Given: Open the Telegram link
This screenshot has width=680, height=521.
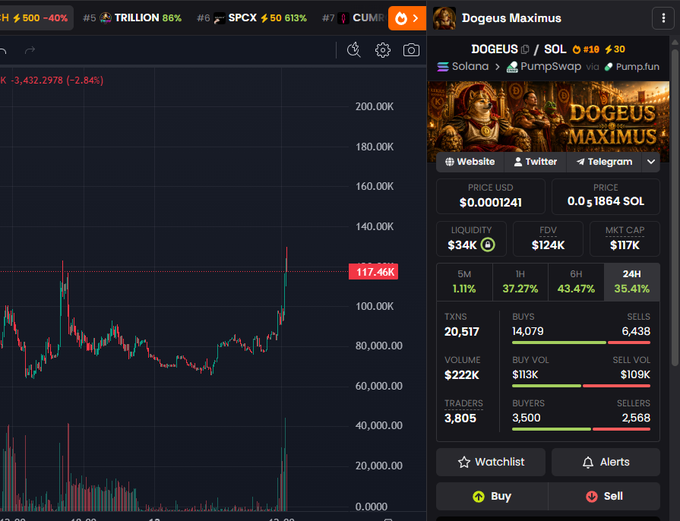Looking at the screenshot, I should click(604, 162).
